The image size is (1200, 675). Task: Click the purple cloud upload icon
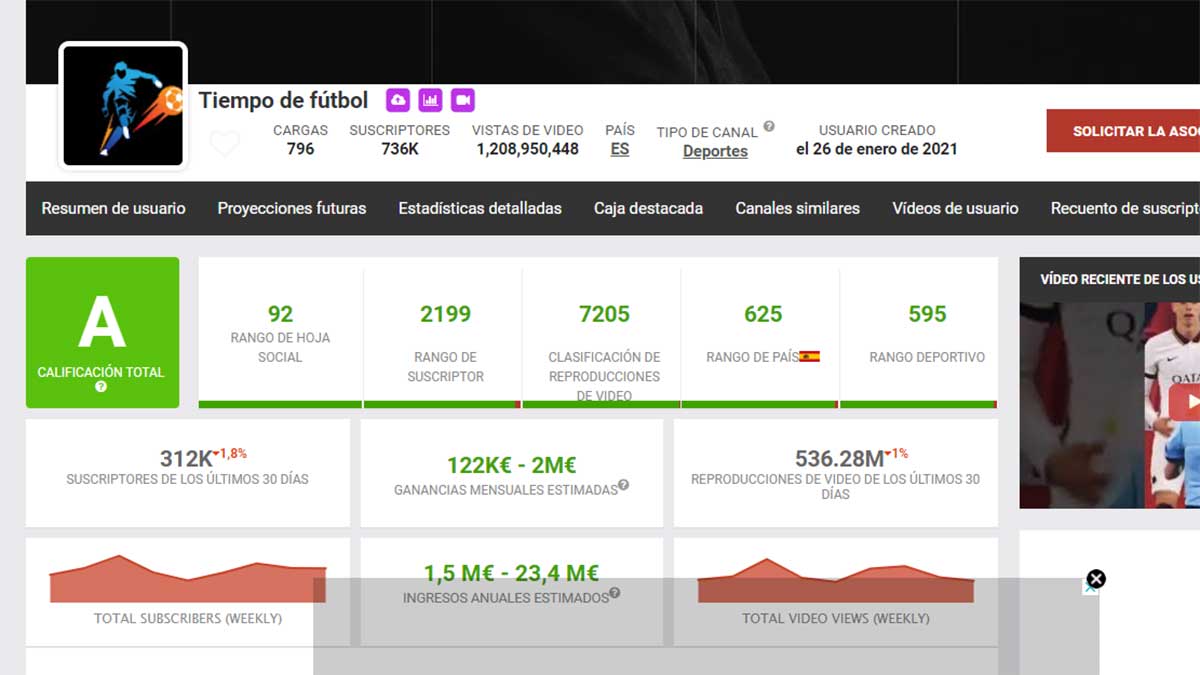[x=398, y=100]
